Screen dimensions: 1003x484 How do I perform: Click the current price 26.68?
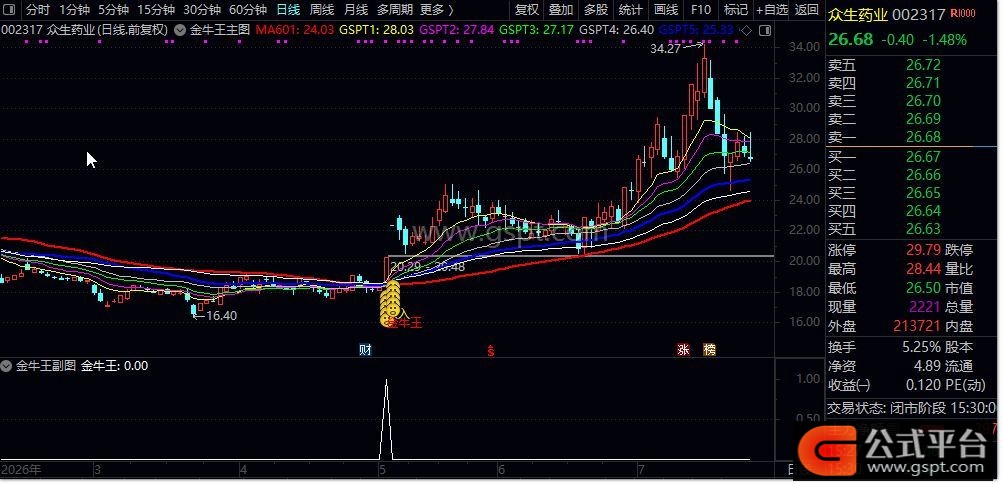[x=851, y=40]
